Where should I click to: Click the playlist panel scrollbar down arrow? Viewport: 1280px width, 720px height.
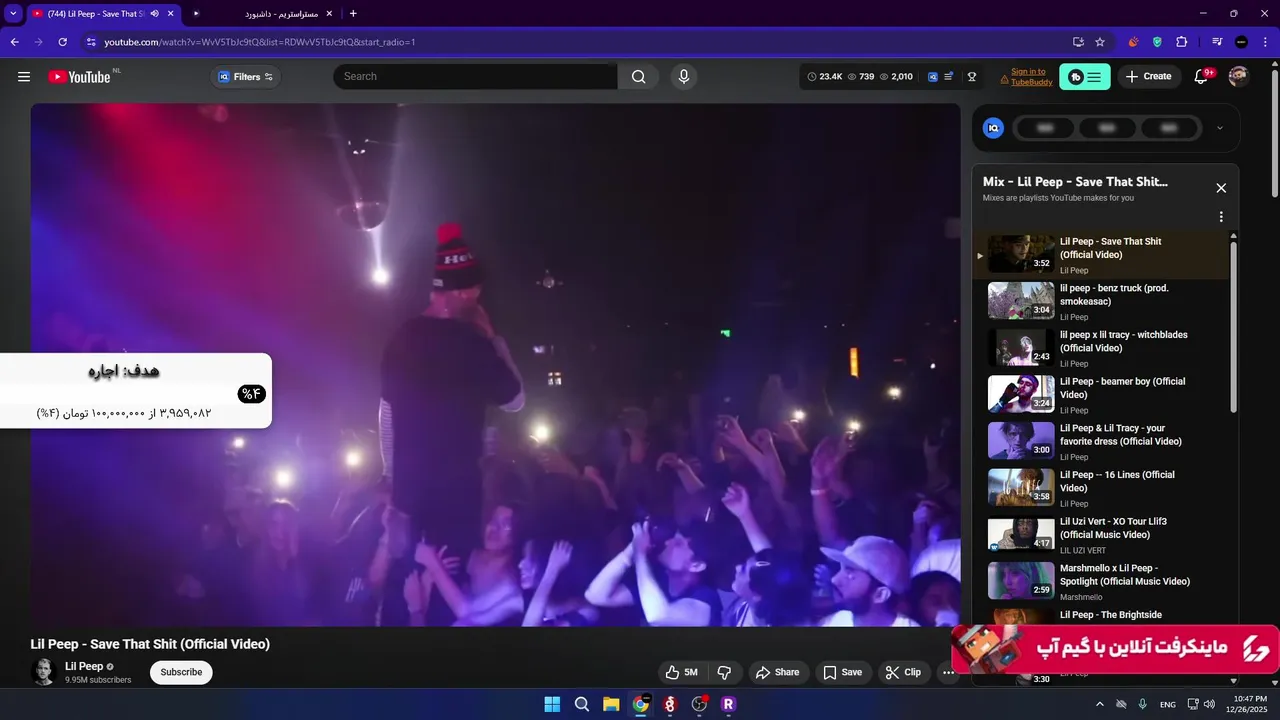click(x=1233, y=681)
